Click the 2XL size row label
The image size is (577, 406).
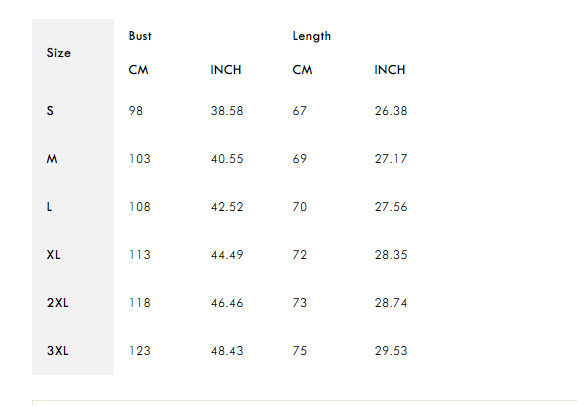coord(57,303)
